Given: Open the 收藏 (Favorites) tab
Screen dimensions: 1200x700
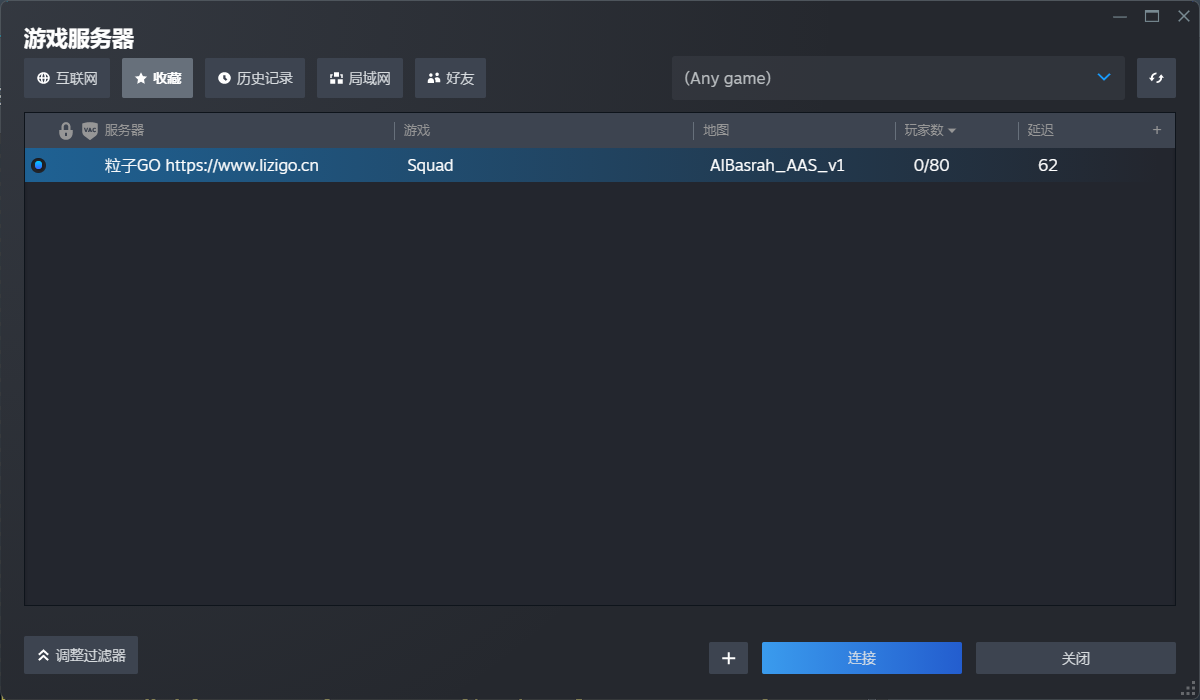Looking at the screenshot, I should click(157, 78).
